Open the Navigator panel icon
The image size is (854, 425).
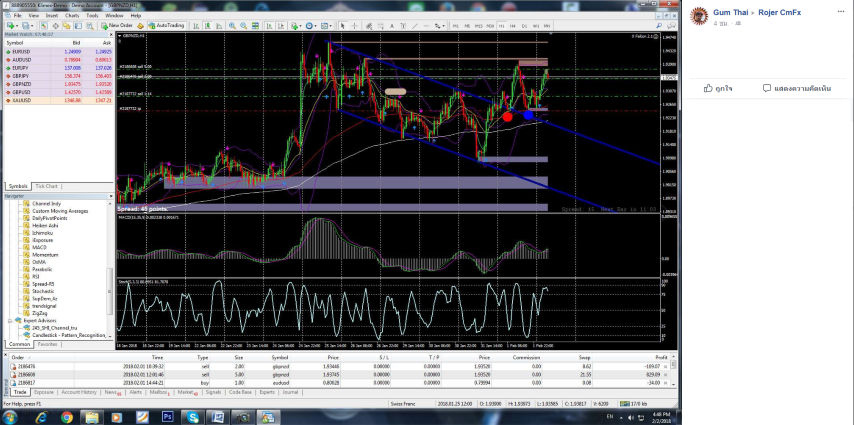pyautogui.click(x=67, y=25)
